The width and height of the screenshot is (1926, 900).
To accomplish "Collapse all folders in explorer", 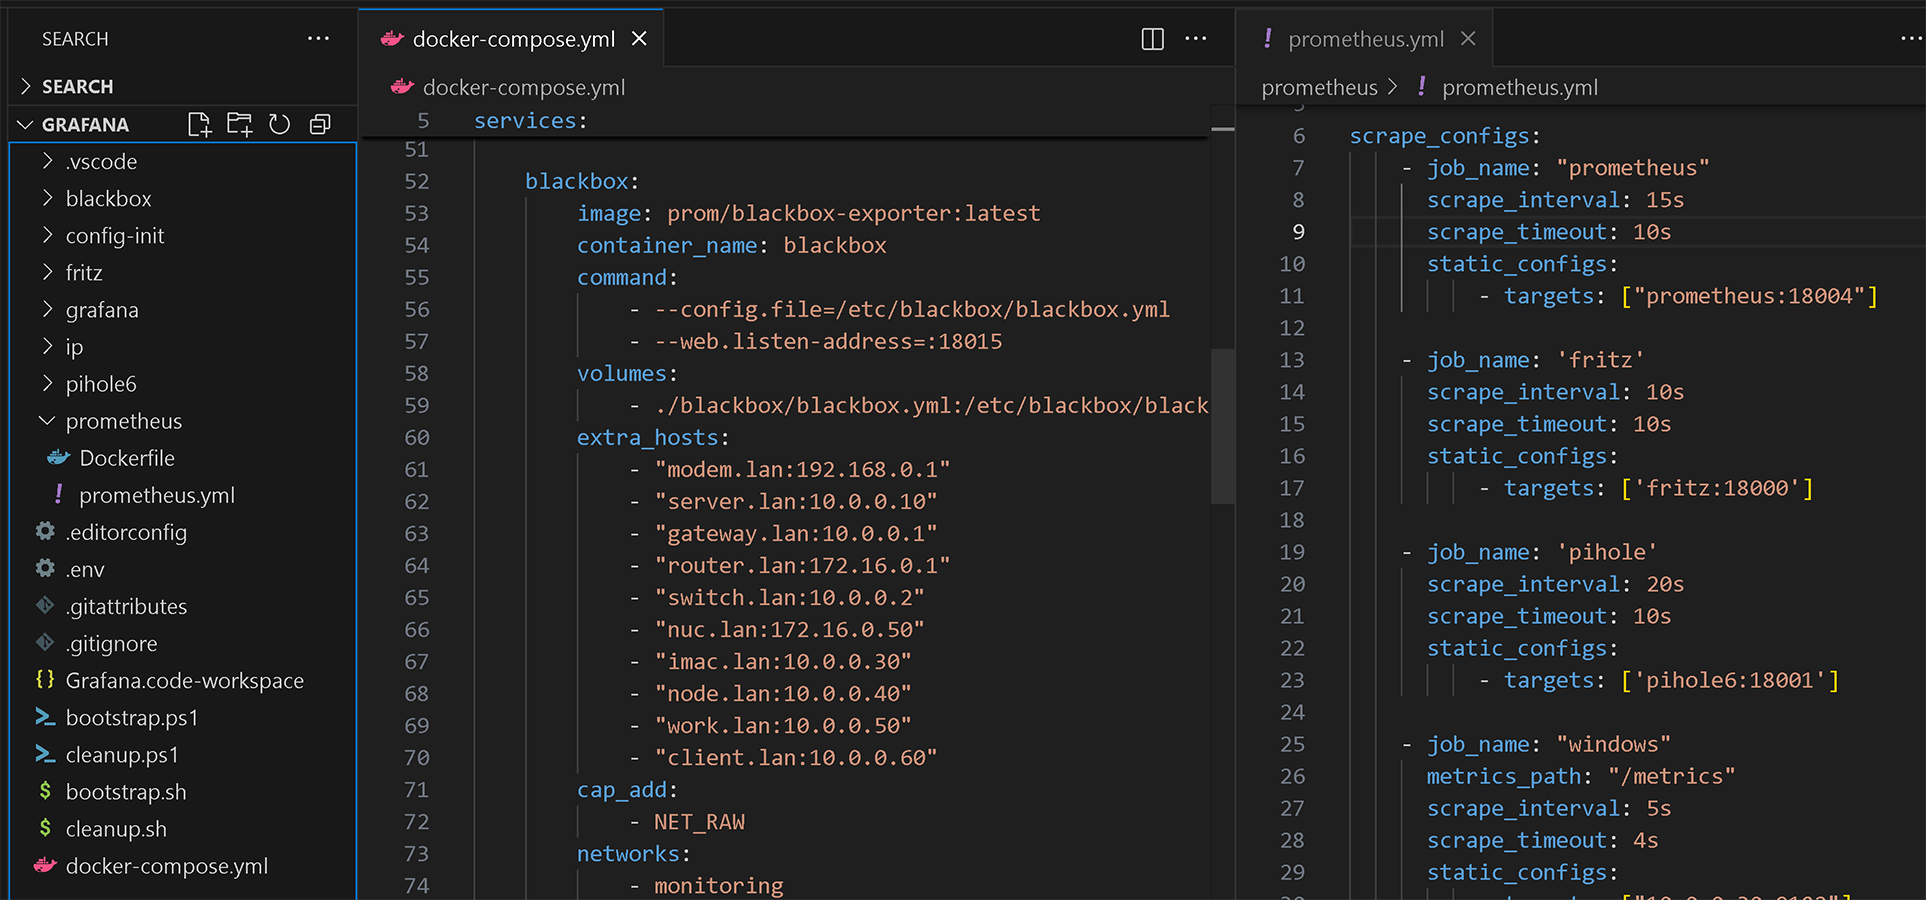I will point(320,124).
